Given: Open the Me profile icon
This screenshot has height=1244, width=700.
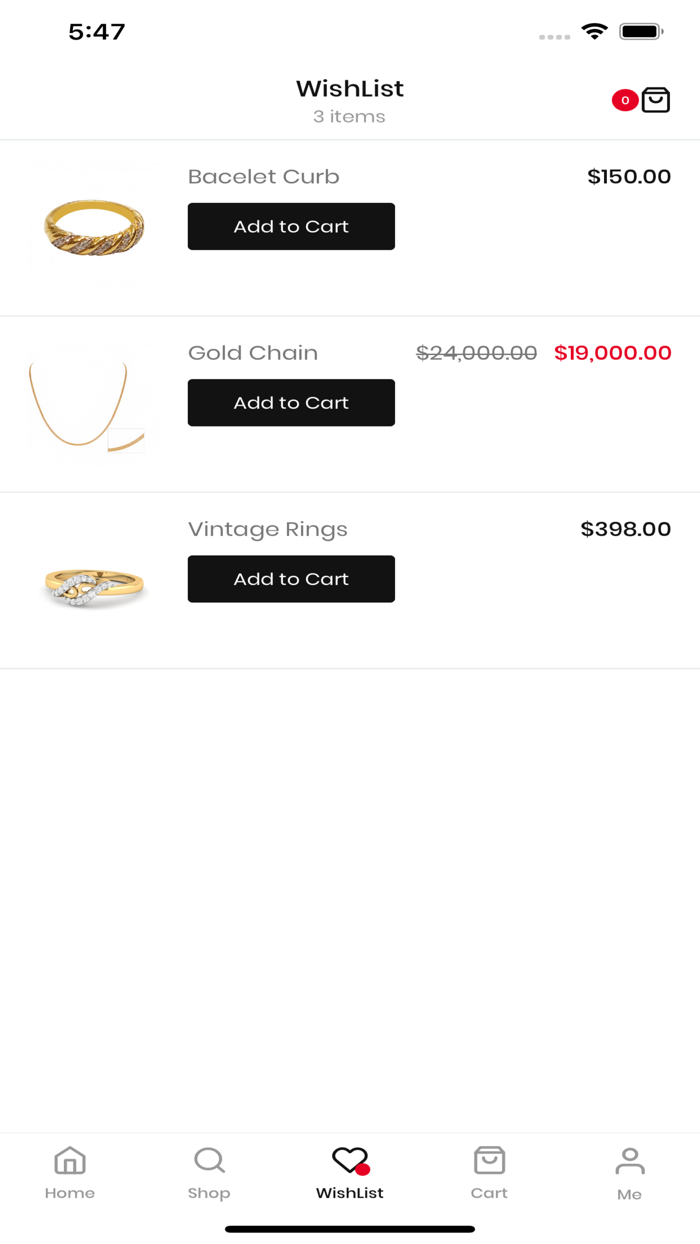Looking at the screenshot, I should 630,1160.
